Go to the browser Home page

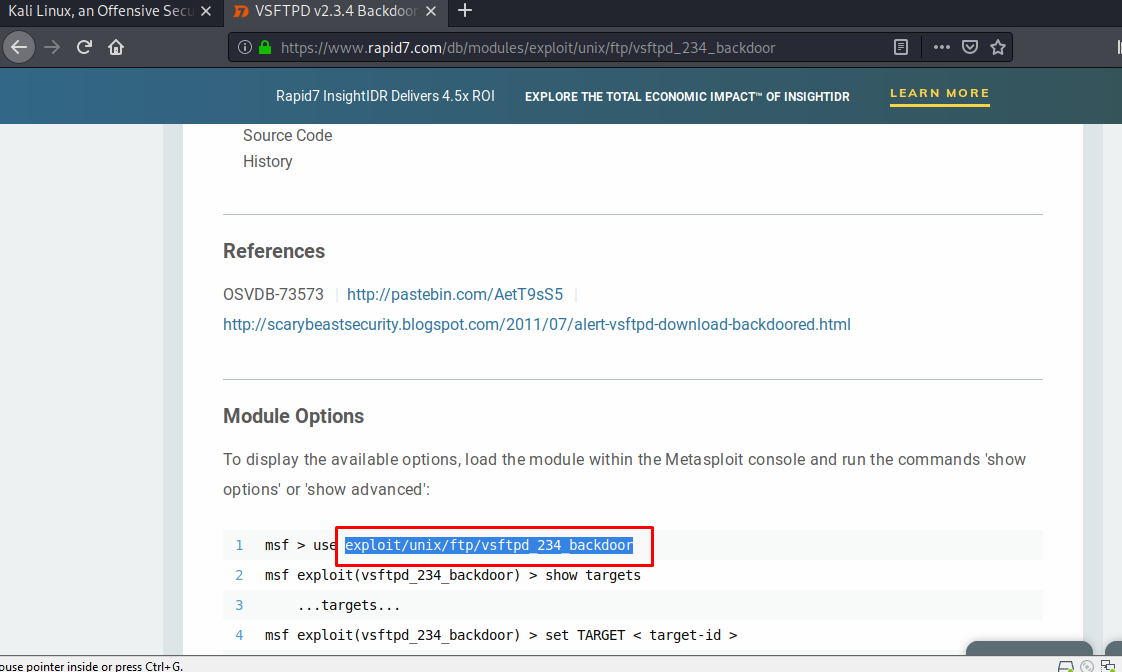116,47
